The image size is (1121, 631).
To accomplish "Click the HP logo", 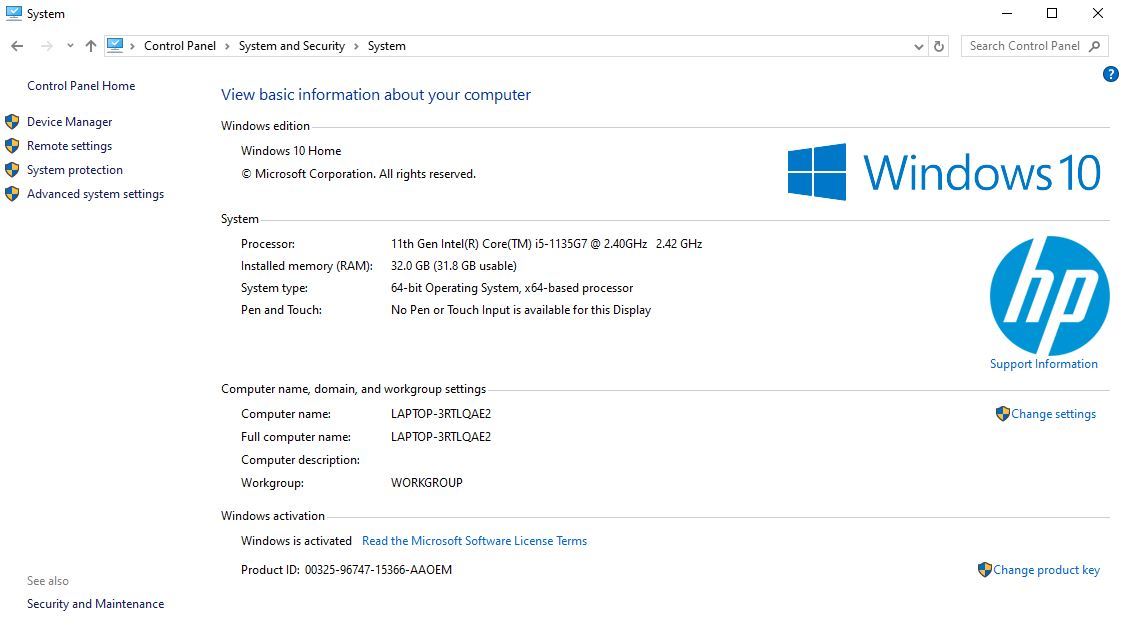I will (1050, 296).
